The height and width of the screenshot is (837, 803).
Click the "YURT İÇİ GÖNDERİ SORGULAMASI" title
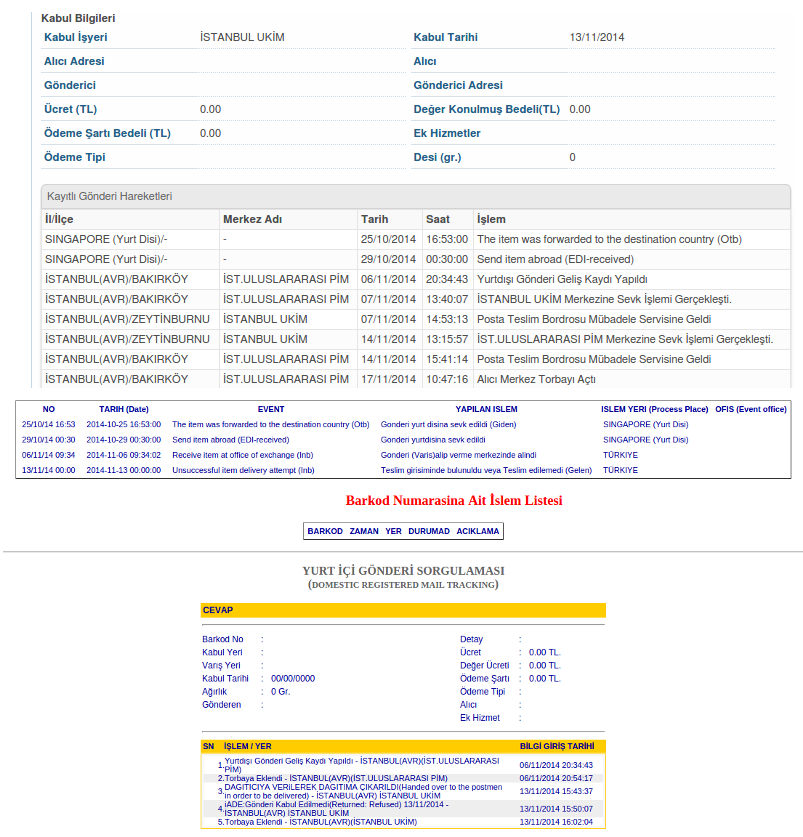[403, 571]
